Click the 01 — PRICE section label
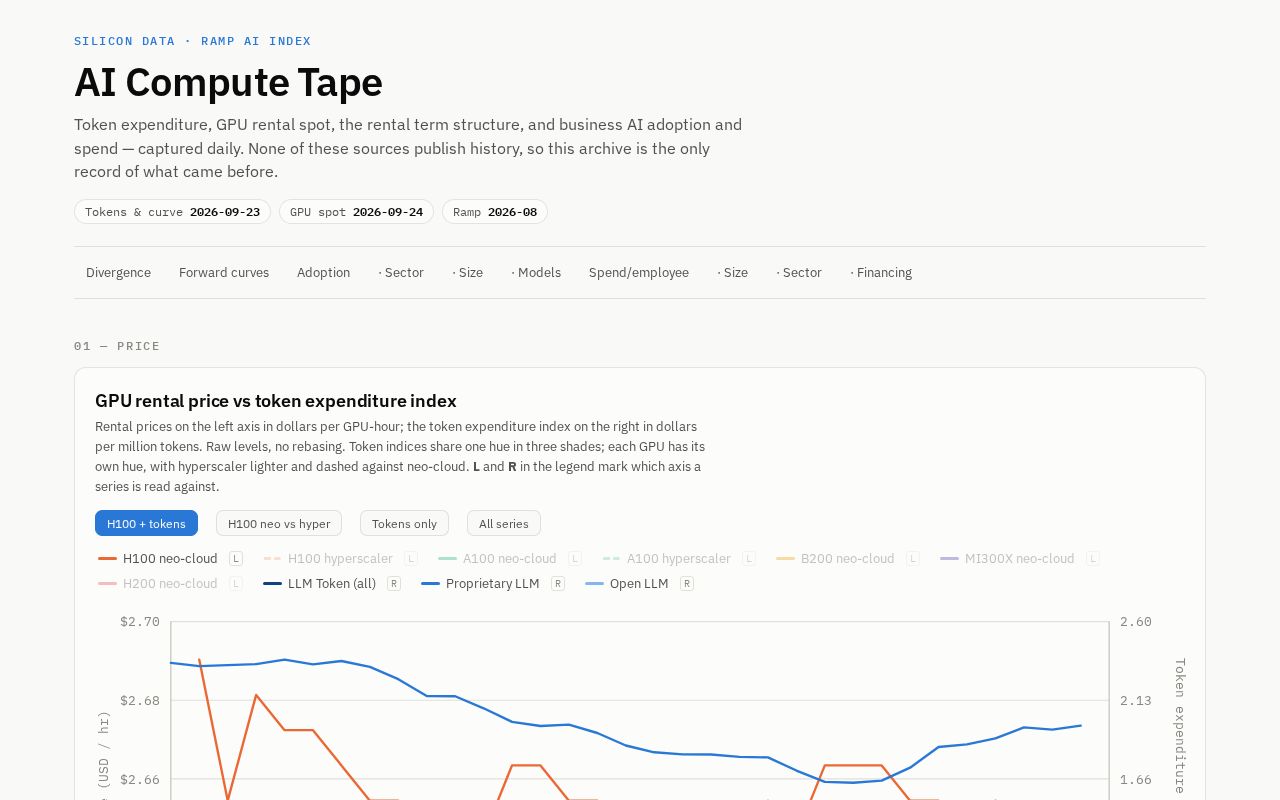1280x800 pixels. (117, 346)
